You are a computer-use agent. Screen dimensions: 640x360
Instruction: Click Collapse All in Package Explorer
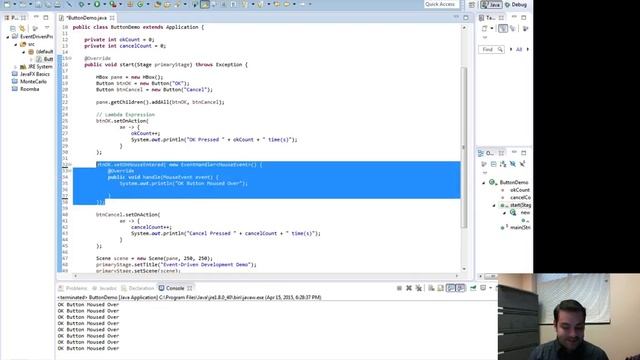coord(13,28)
